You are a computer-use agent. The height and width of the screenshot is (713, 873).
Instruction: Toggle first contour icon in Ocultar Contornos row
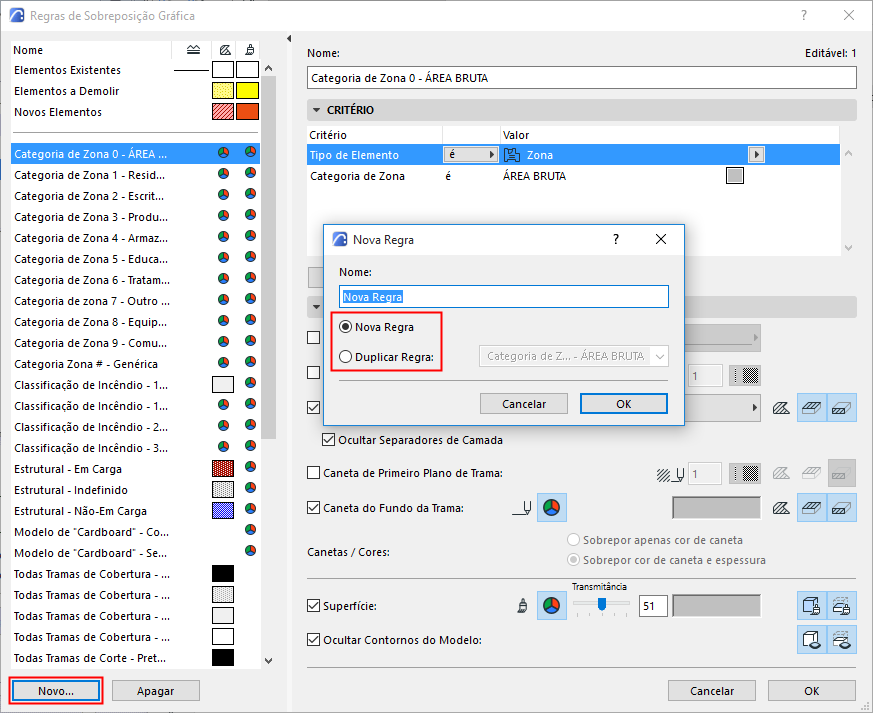812,640
